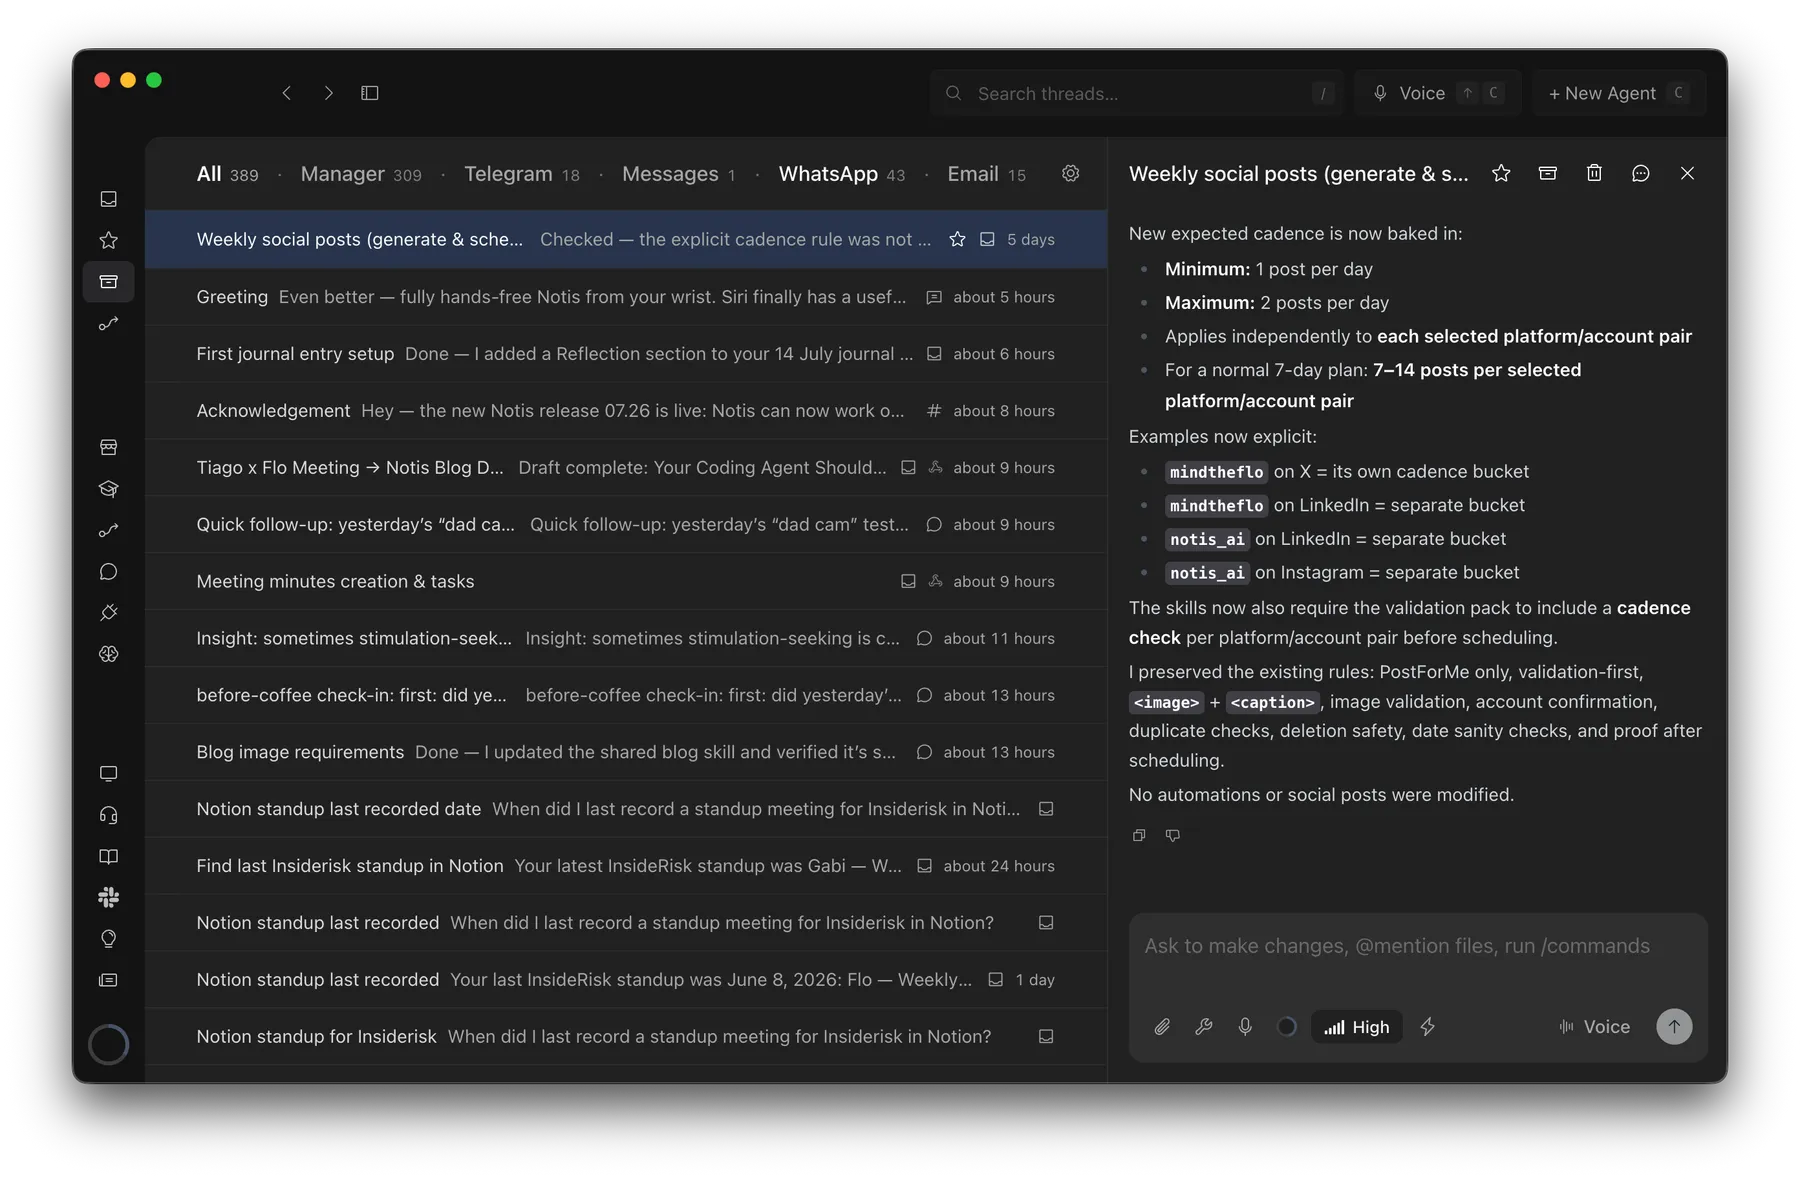
Task: Toggle the lightning bolt fast mode
Action: pos(1428,1027)
